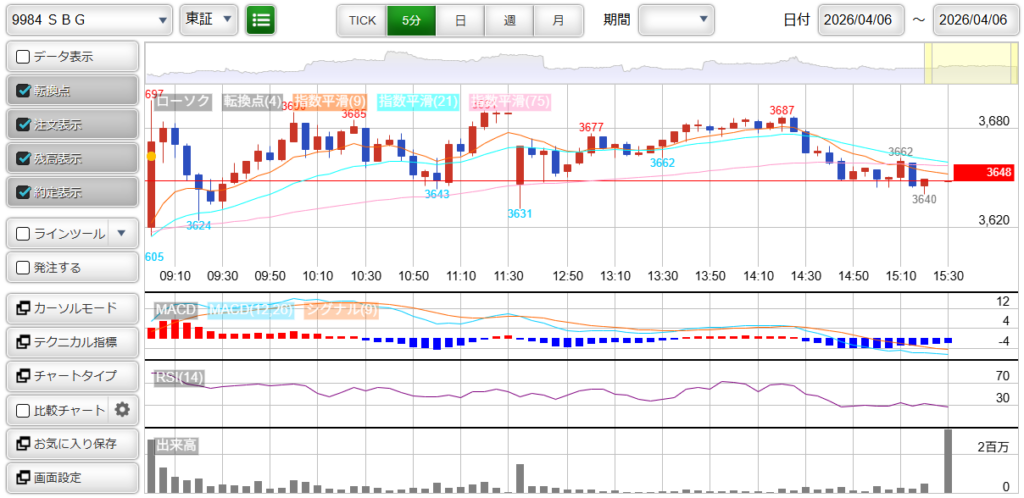Image resolution: width=1024 pixels, height=498 pixels.
Task: Click the green list view icon
Action: click(x=261, y=19)
